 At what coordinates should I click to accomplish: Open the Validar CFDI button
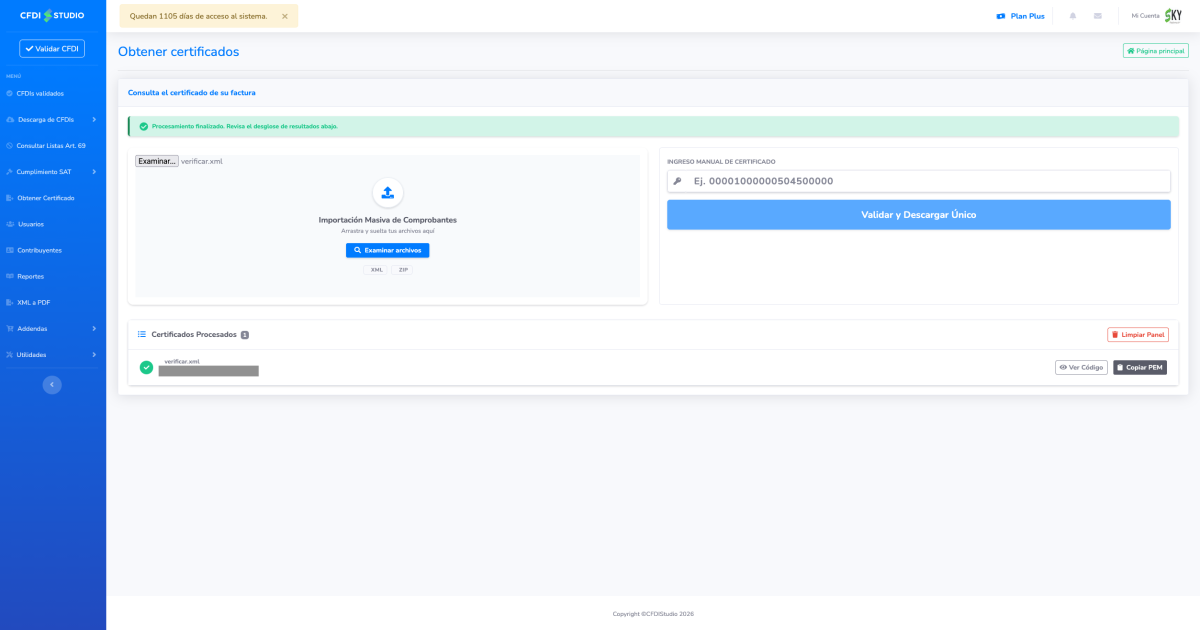pyautogui.click(x=52, y=48)
